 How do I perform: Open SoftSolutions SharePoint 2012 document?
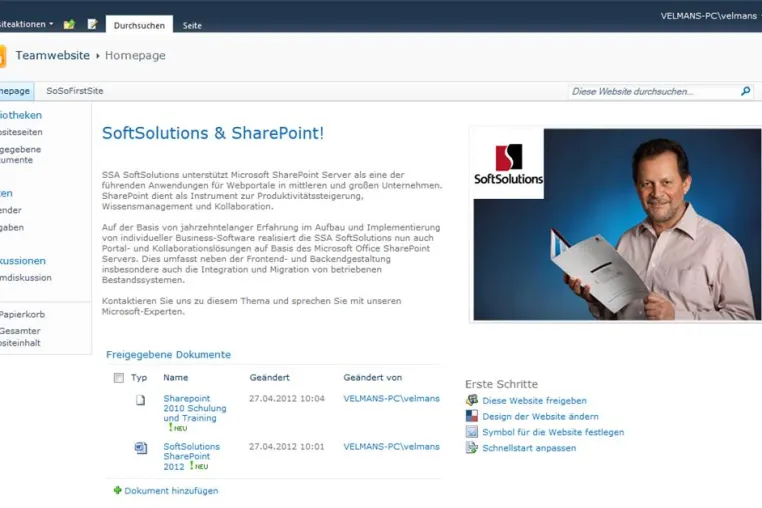(x=191, y=456)
